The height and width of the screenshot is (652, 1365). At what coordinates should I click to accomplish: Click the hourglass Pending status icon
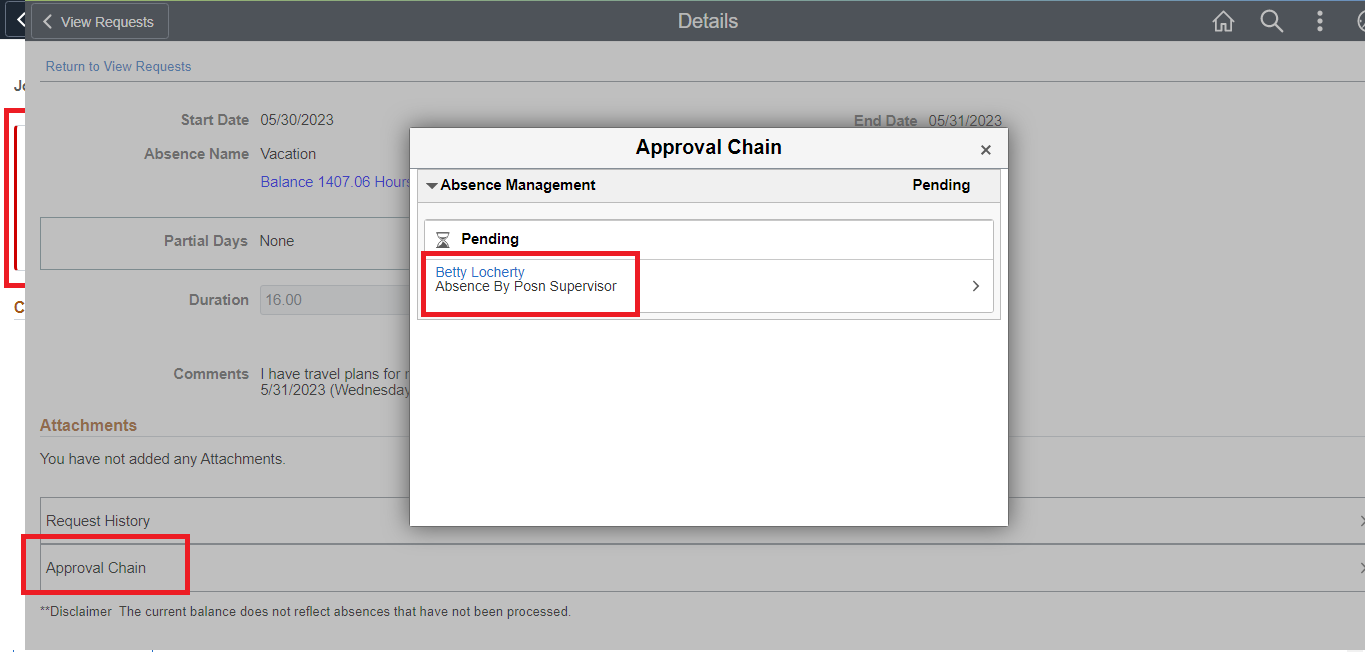click(x=441, y=238)
